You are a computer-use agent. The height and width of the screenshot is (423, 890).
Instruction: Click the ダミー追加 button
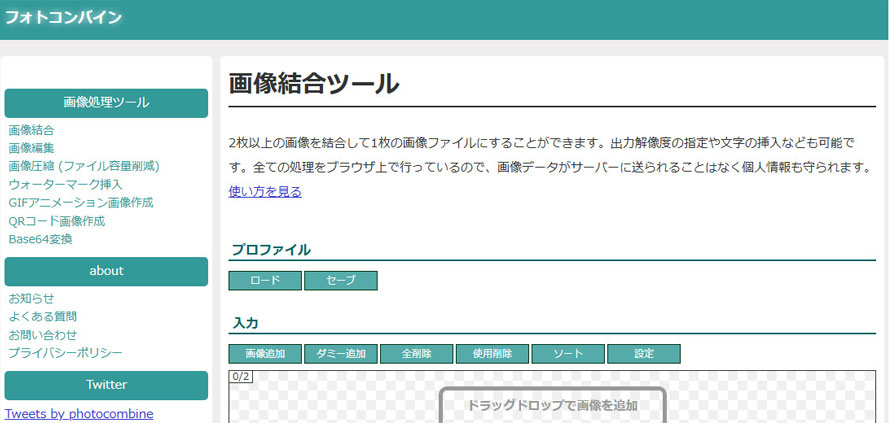coord(341,354)
